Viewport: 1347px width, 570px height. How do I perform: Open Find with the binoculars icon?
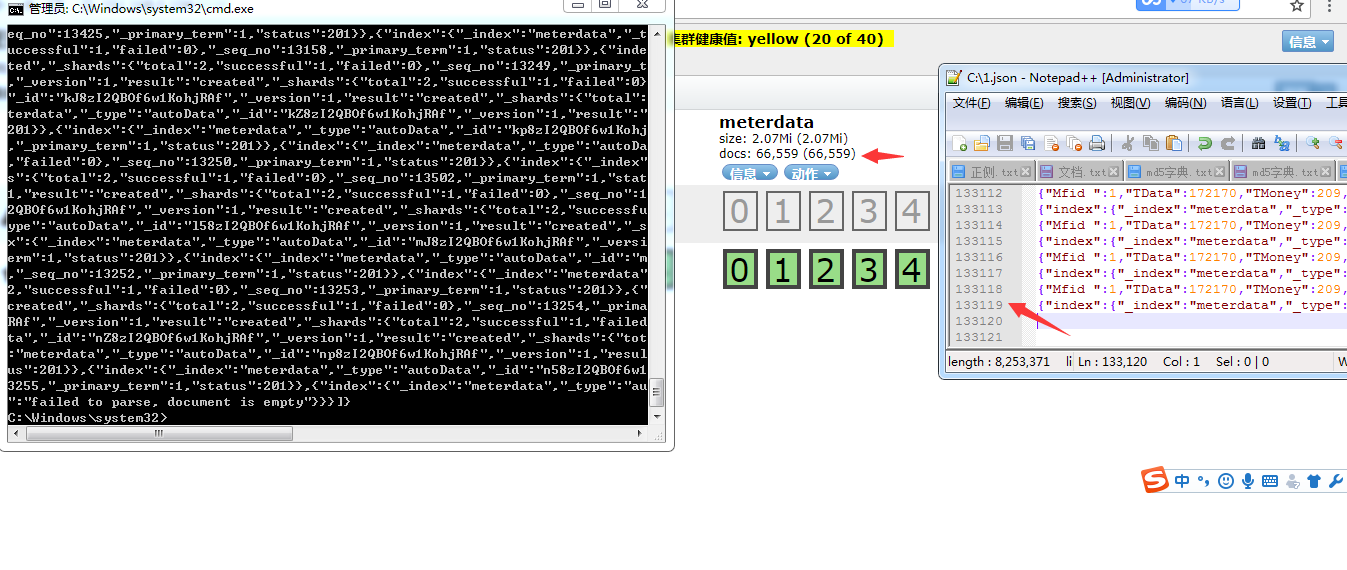[x=1258, y=143]
